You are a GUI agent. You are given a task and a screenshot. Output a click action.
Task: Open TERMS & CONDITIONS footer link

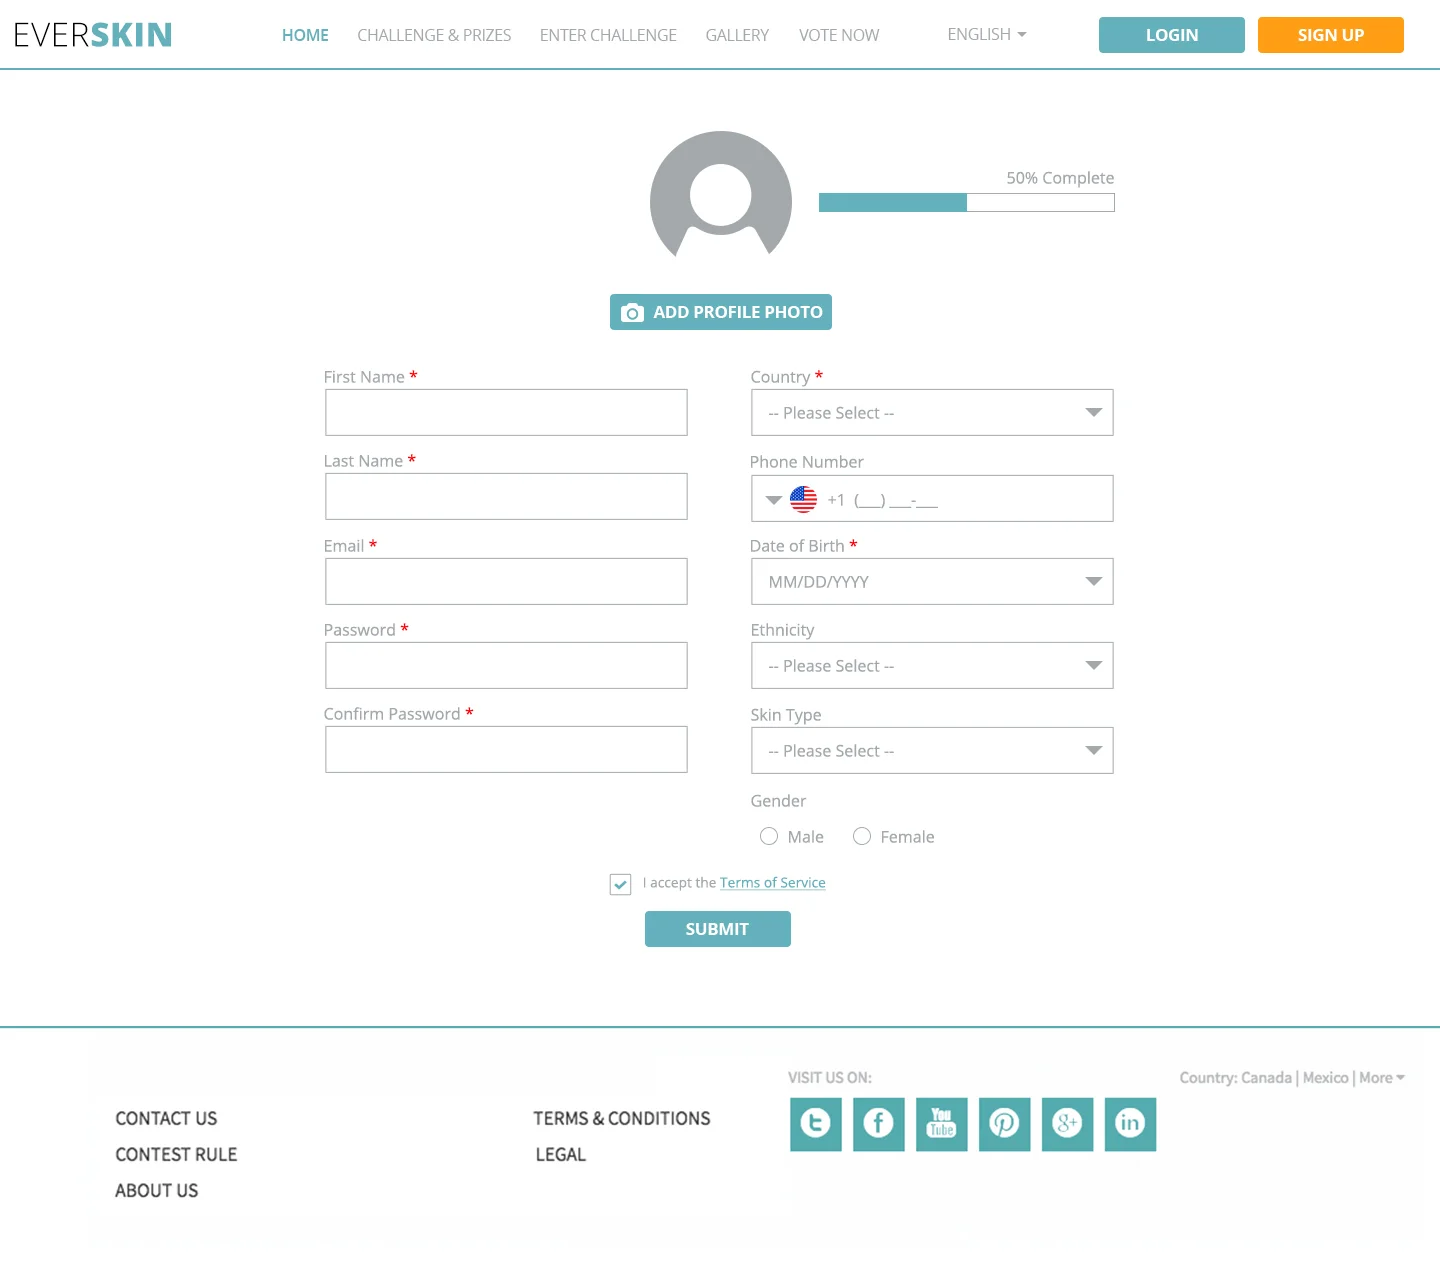coord(622,1119)
